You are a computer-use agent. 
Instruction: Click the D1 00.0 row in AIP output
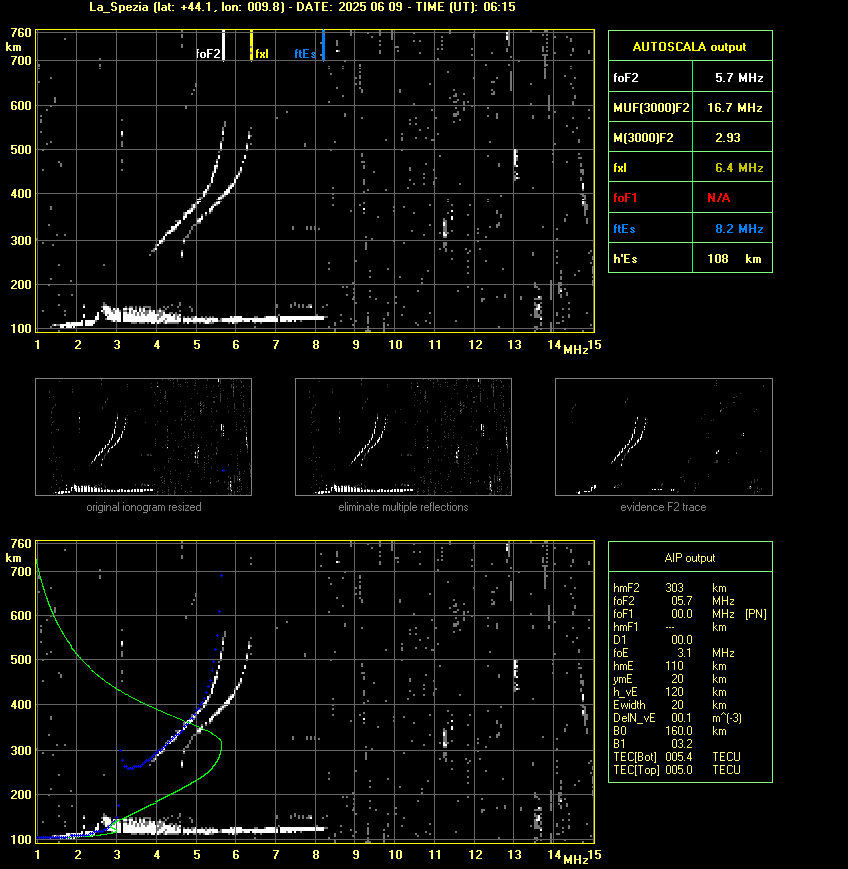(x=653, y=640)
